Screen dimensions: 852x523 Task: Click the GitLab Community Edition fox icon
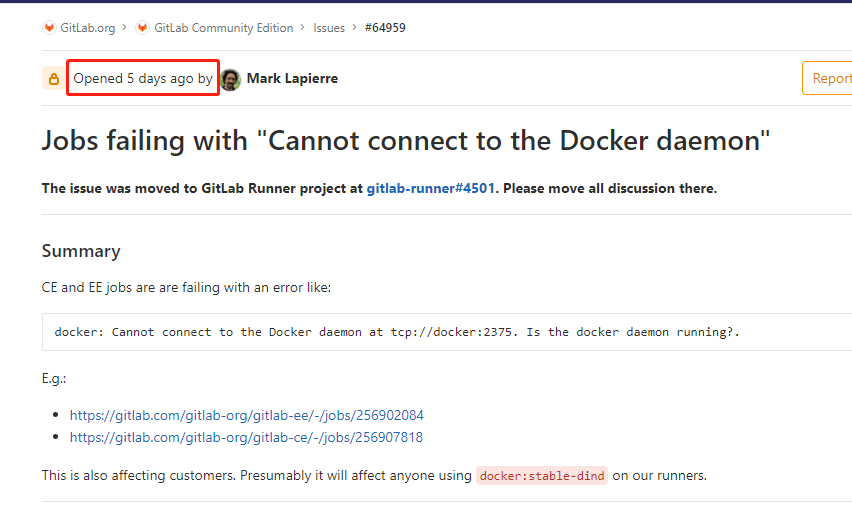(x=142, y=28)
